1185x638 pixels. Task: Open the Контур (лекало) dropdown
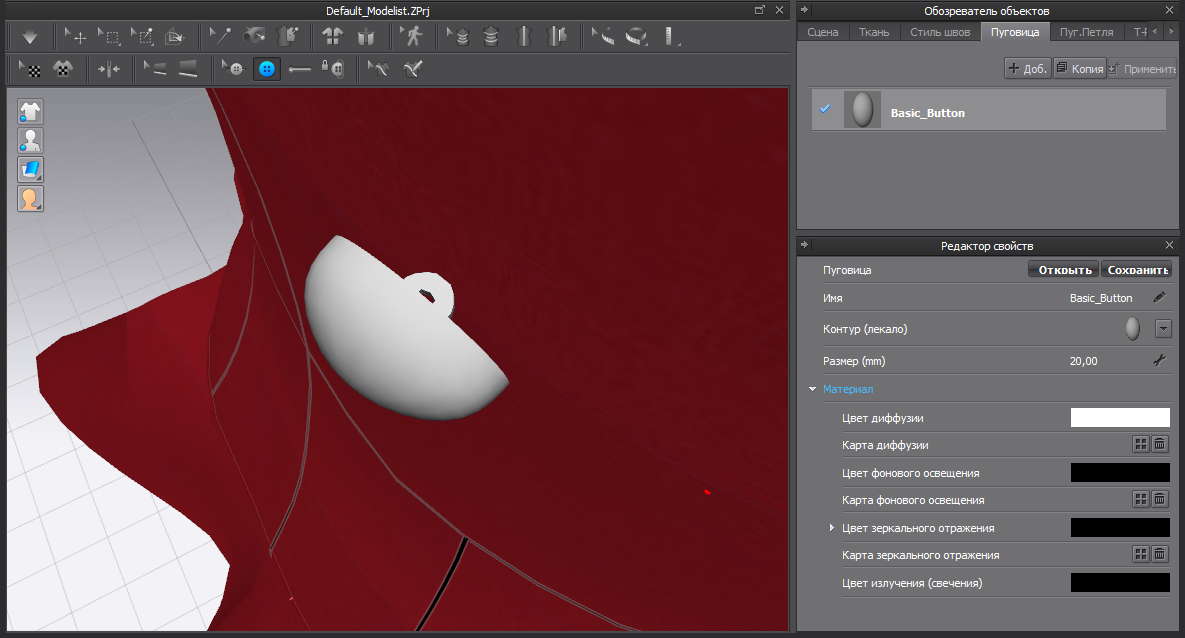tap(1162, 328)
